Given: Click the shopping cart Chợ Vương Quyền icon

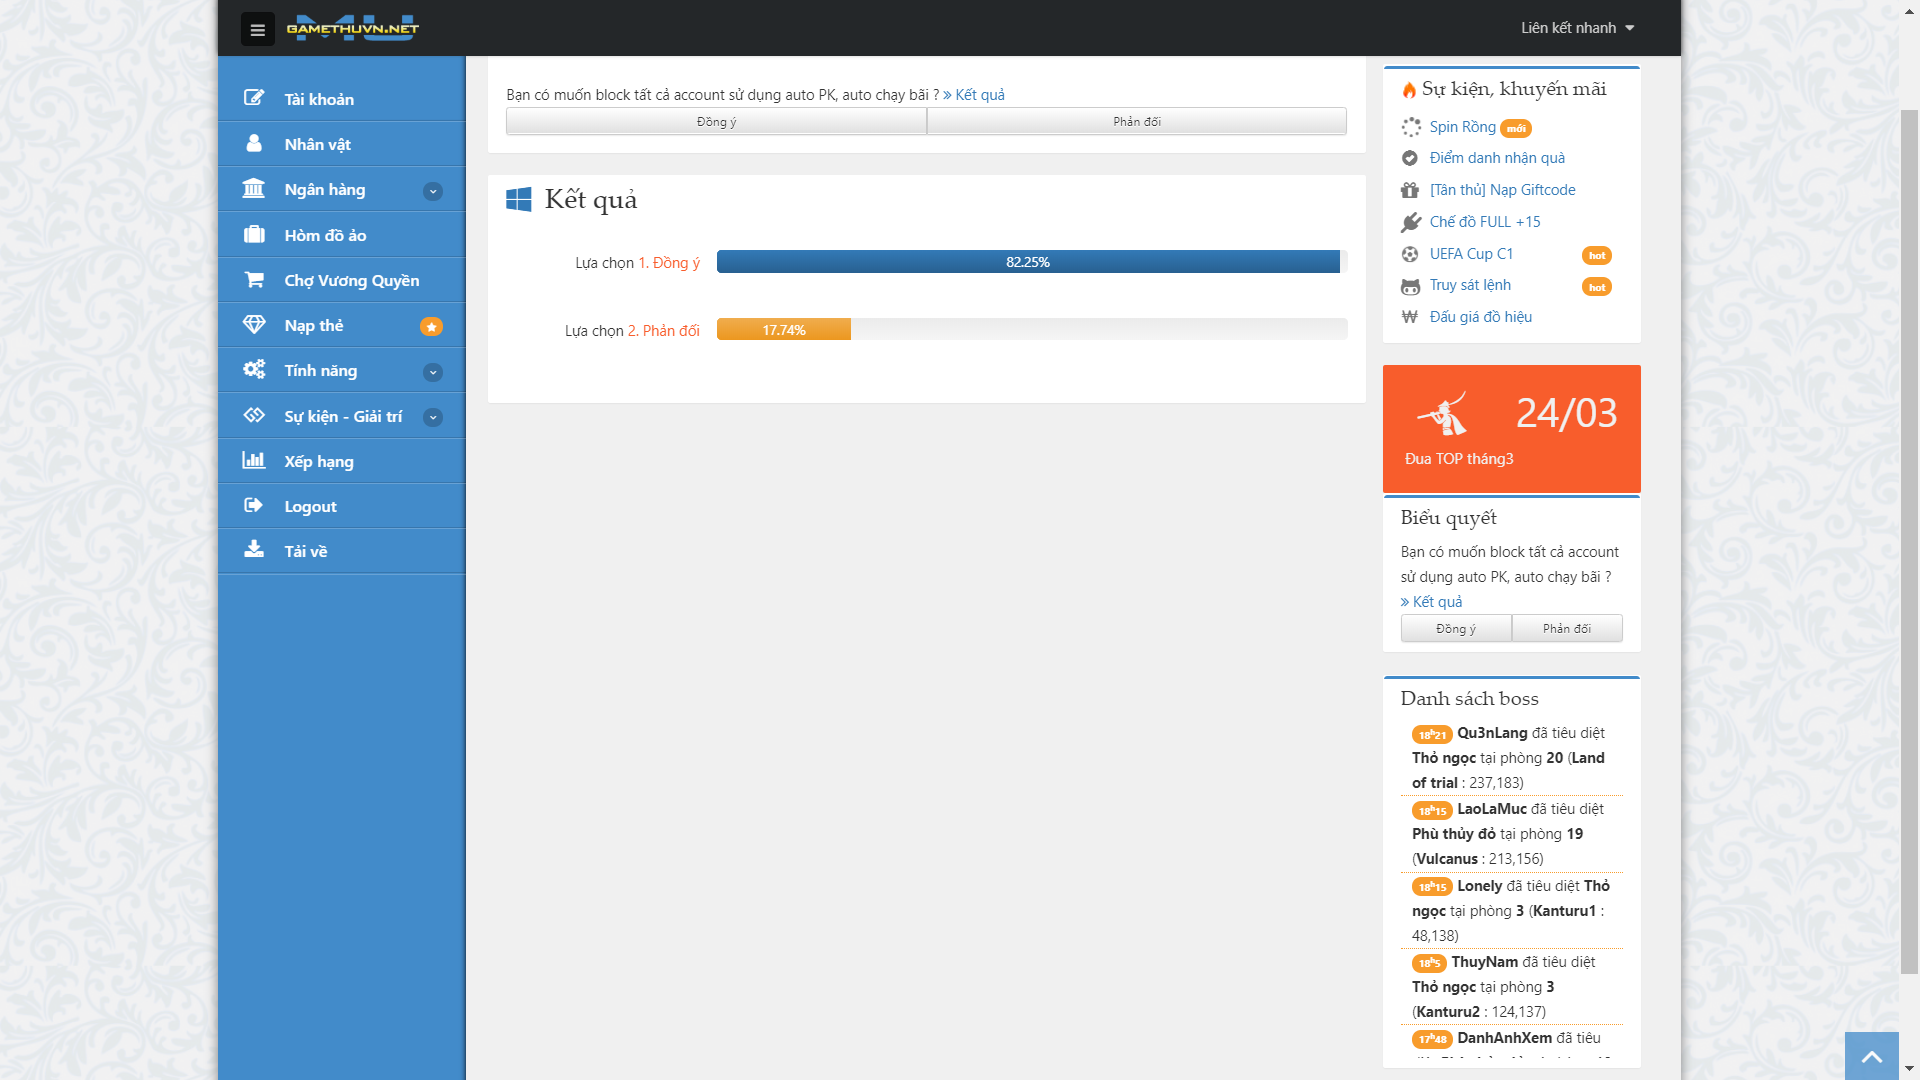Looking at the screenshot, I should tap(254, 280).
